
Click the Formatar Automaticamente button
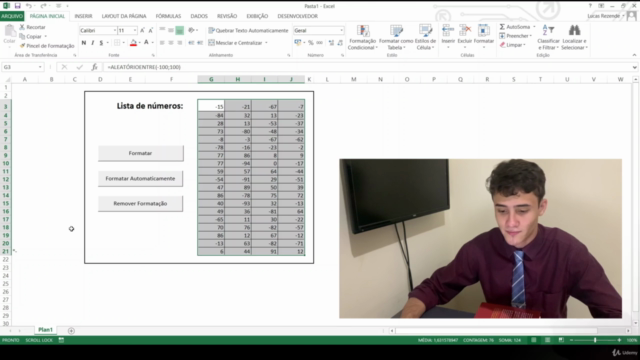(x=140, y=178)
